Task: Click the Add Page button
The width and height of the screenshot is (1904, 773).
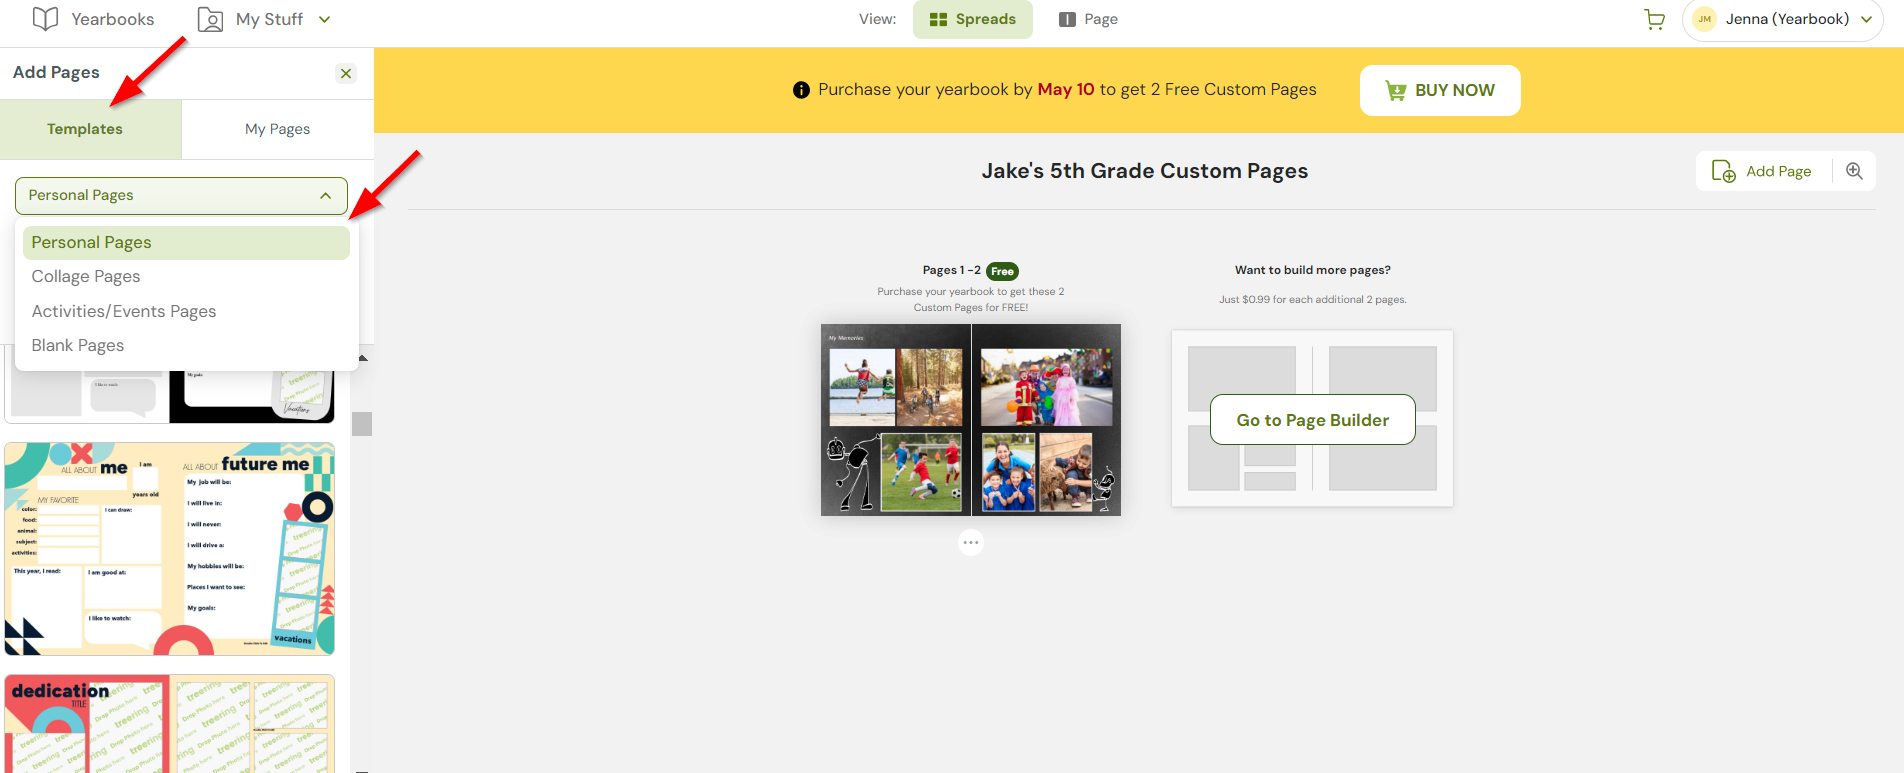Action: click(x=1762, y=171)
